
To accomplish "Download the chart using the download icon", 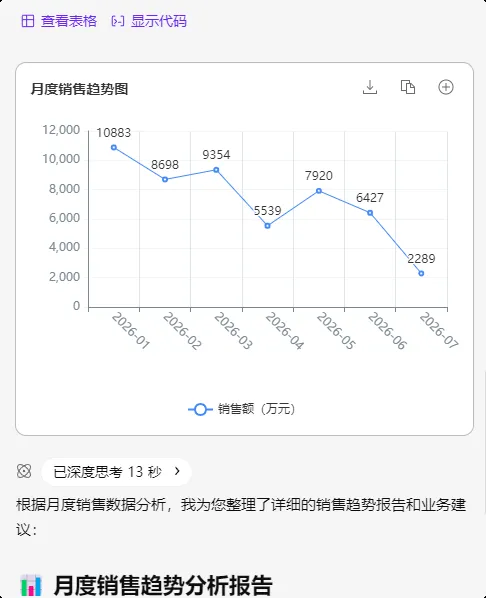I will pos(370,87).
